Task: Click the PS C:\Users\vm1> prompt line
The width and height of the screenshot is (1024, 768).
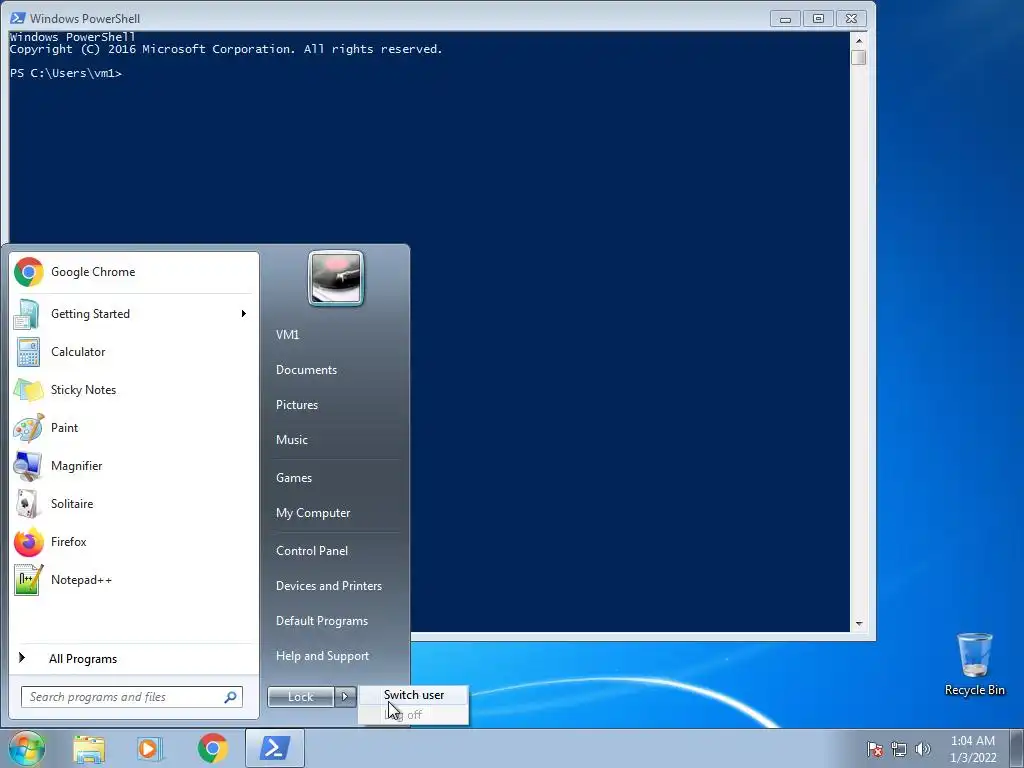Action: (66, 73)
